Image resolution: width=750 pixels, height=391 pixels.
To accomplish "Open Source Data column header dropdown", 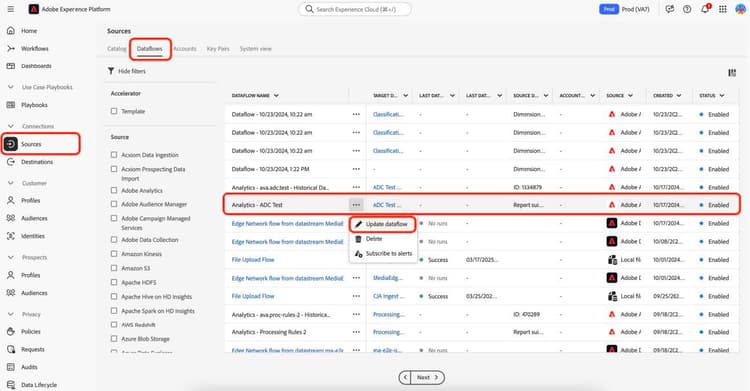I will pyautogui.click(x=546, y=96).
